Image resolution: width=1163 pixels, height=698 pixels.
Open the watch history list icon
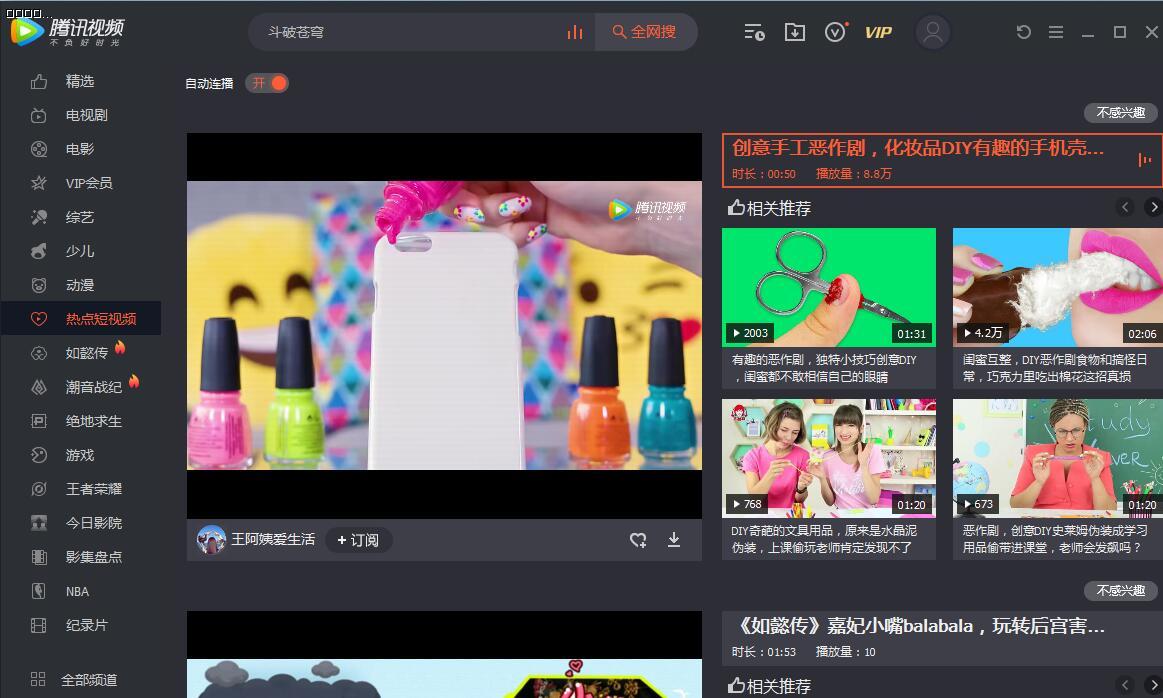click(x=754, y=32)
